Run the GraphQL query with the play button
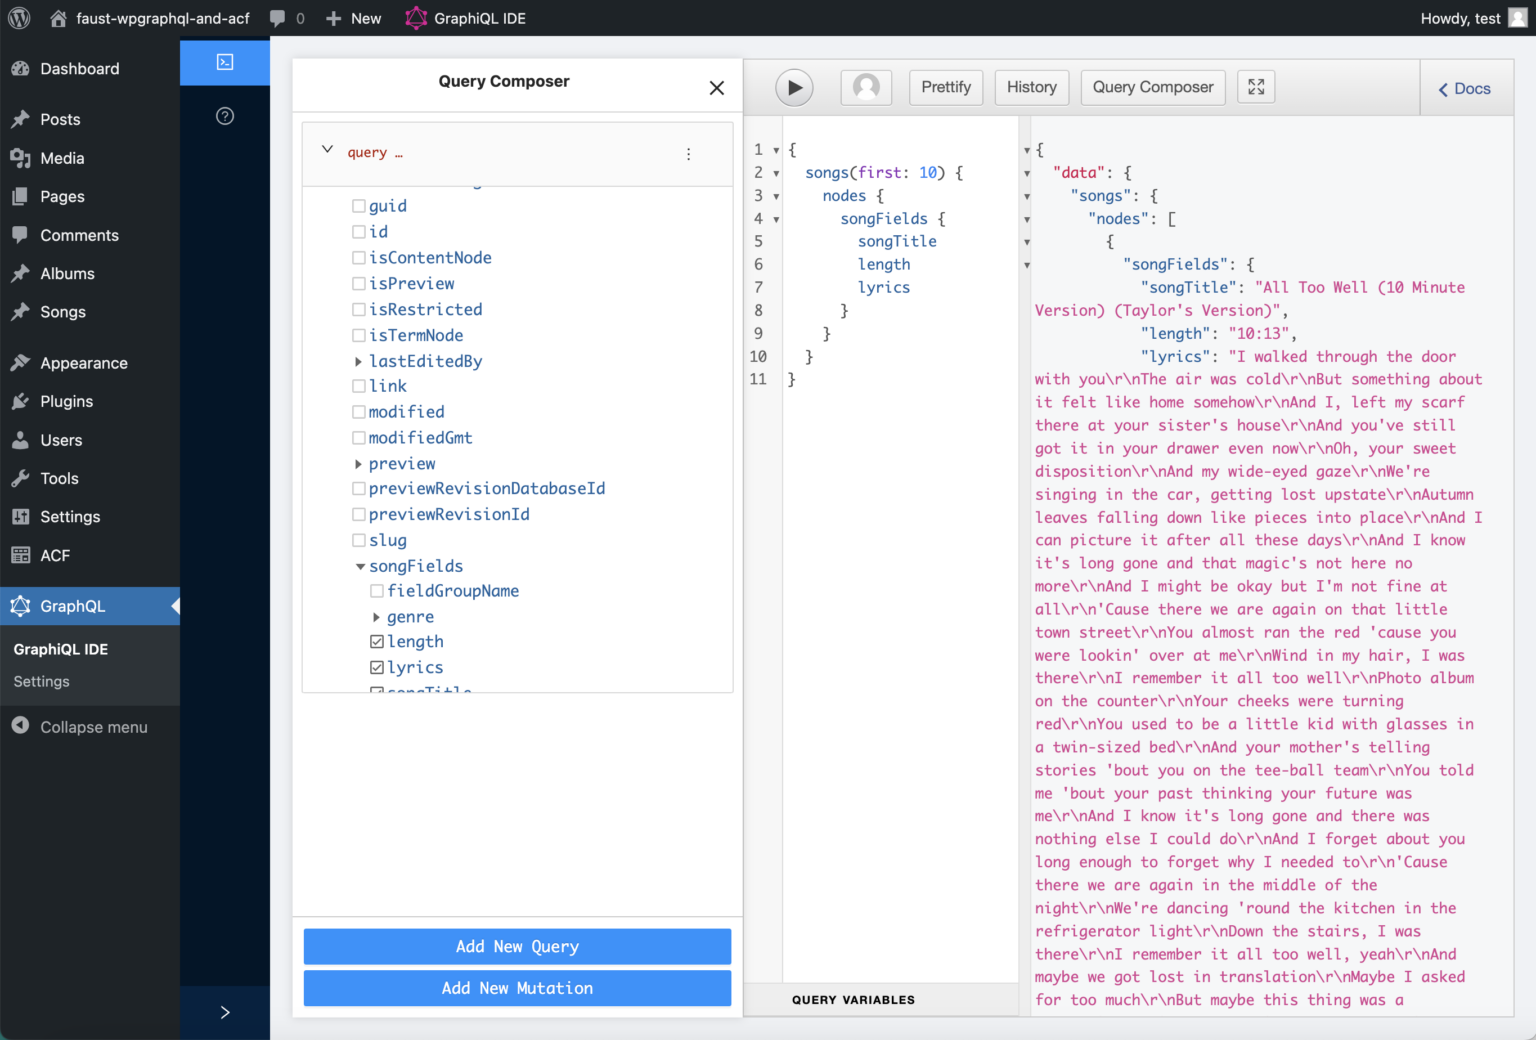1536x1040 pixels. click(794, 87)
